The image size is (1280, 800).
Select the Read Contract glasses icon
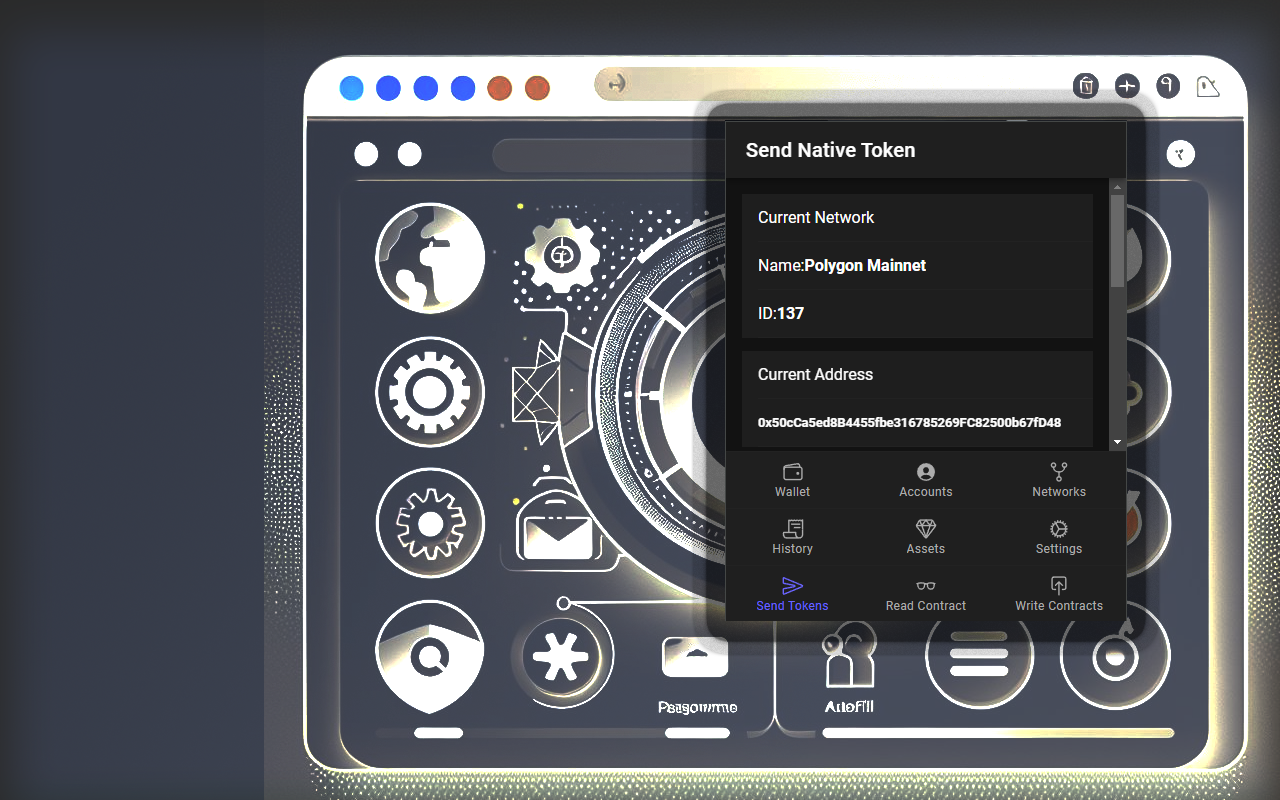tap(925, 594)
